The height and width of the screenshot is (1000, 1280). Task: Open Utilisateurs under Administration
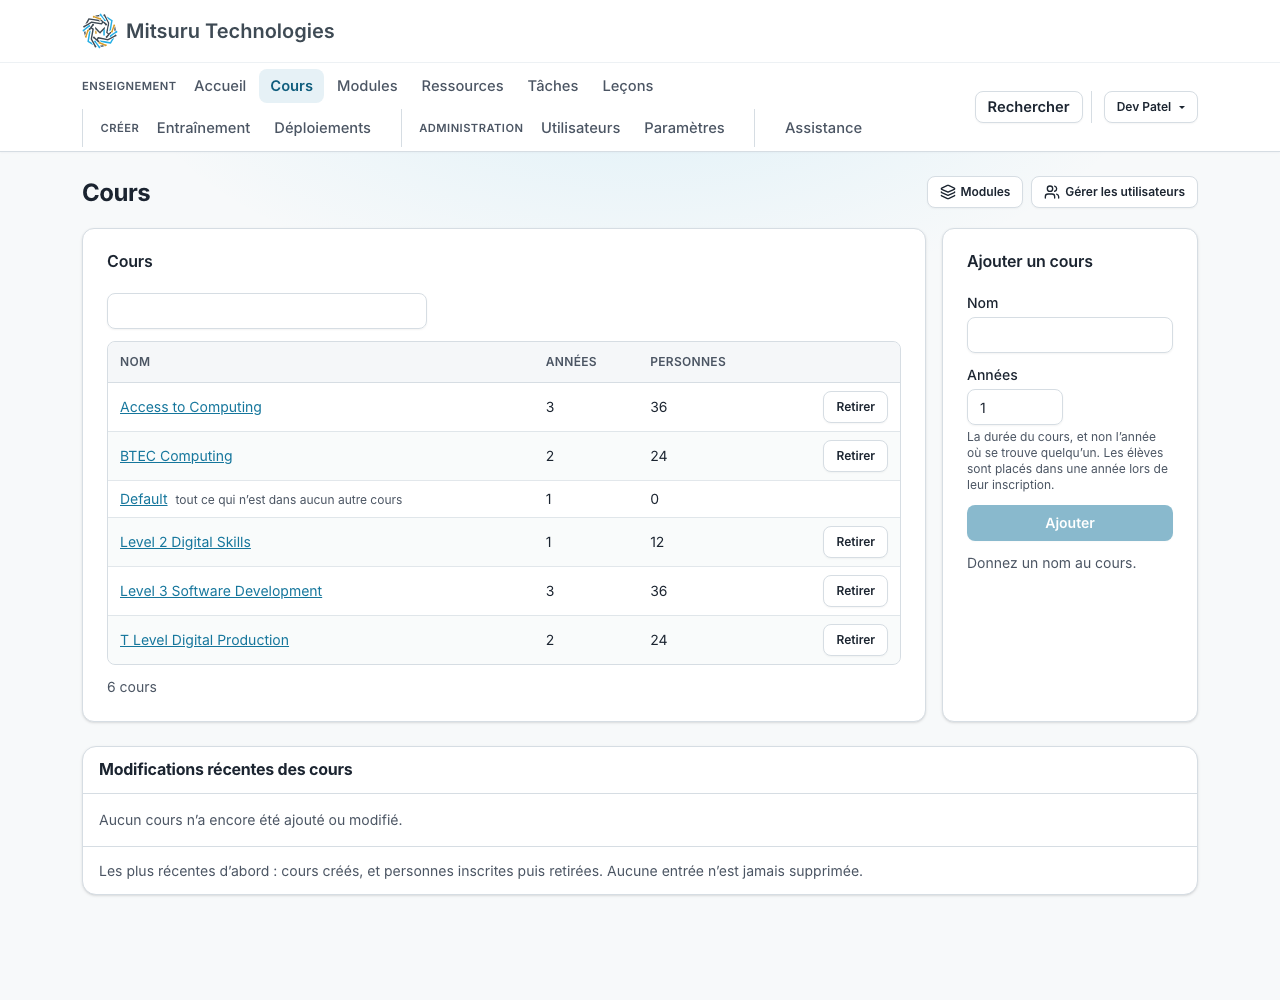[x=580, y=128]
